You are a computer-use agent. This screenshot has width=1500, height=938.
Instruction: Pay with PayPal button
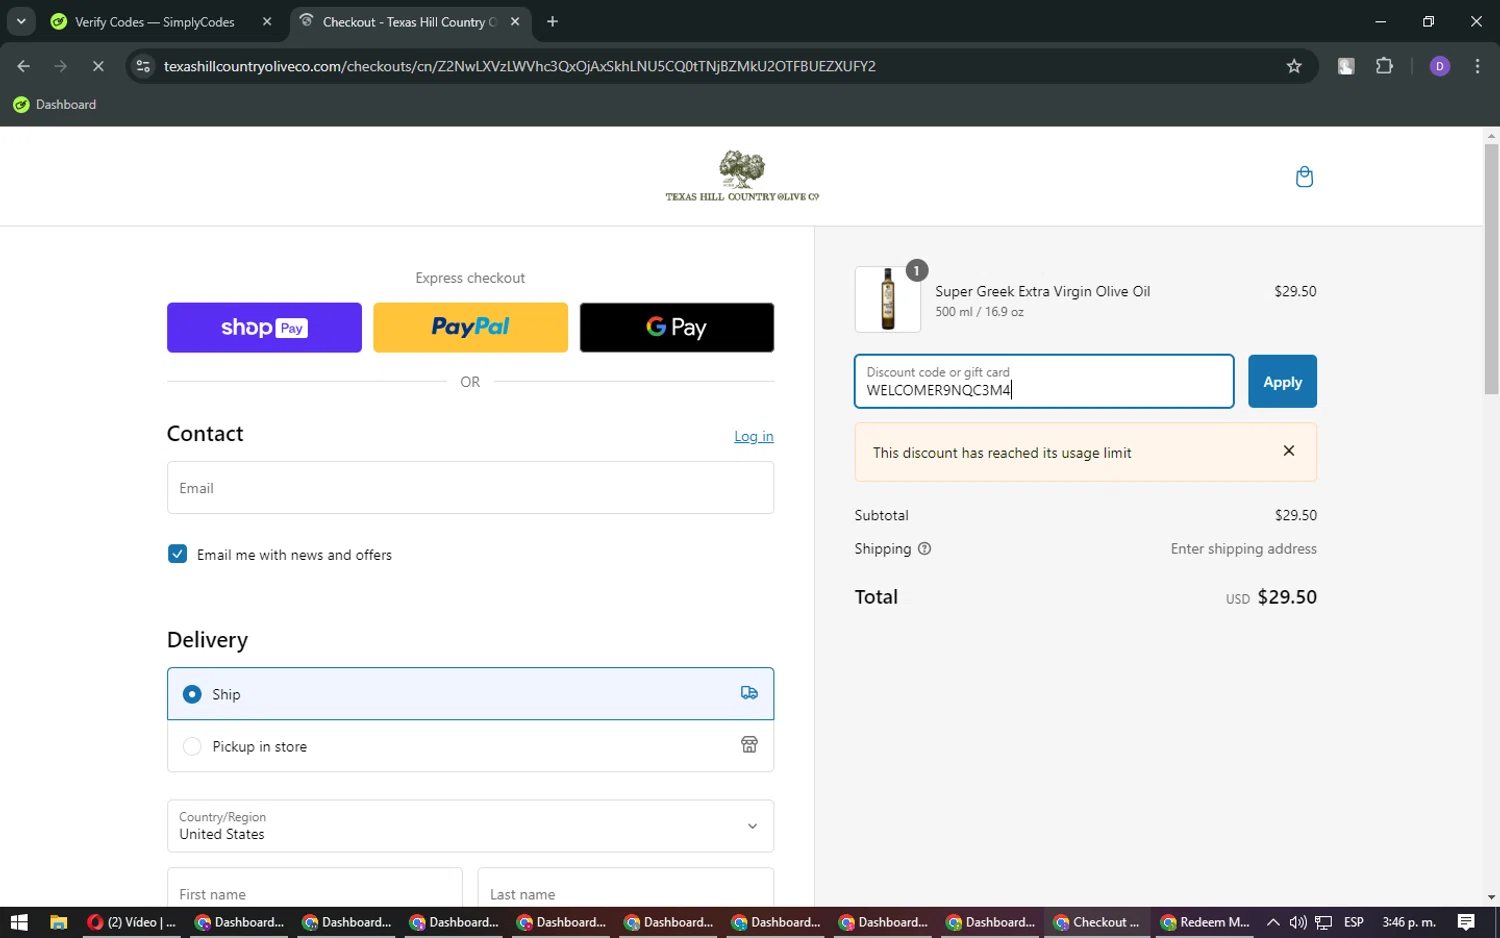tap(470, 327)
